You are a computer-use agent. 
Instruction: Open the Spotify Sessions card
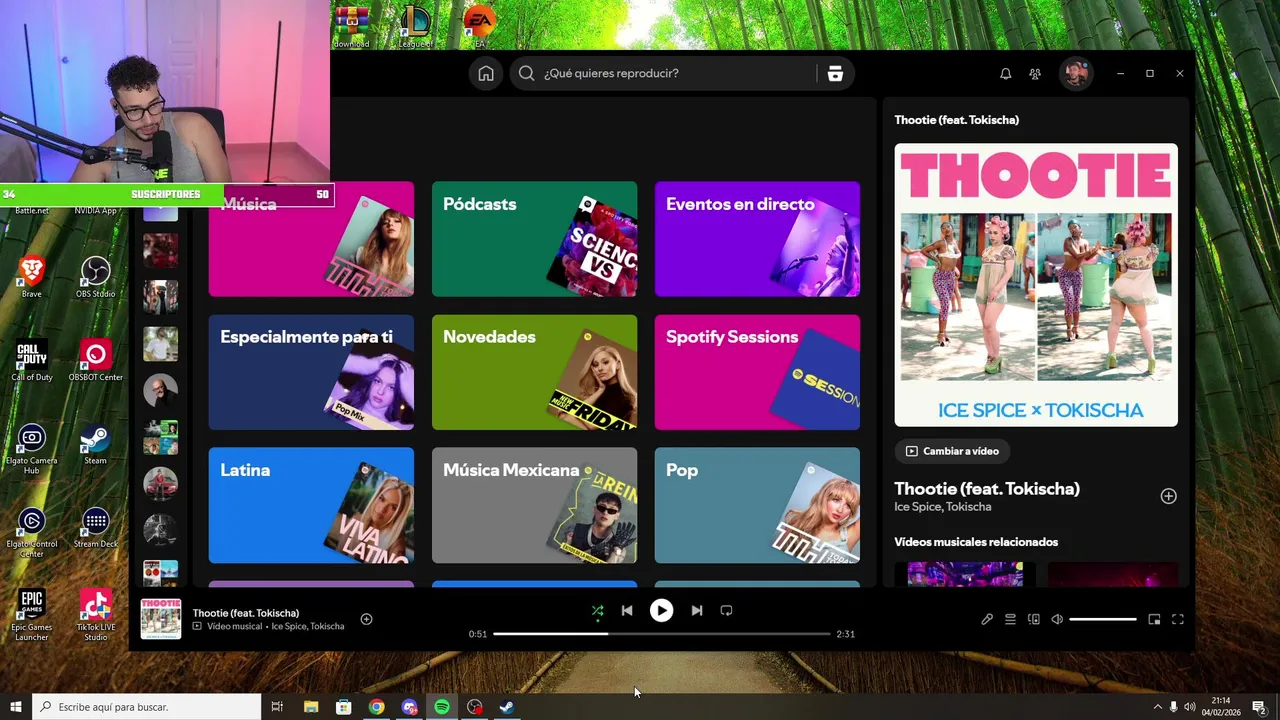[x=757, y=372]
